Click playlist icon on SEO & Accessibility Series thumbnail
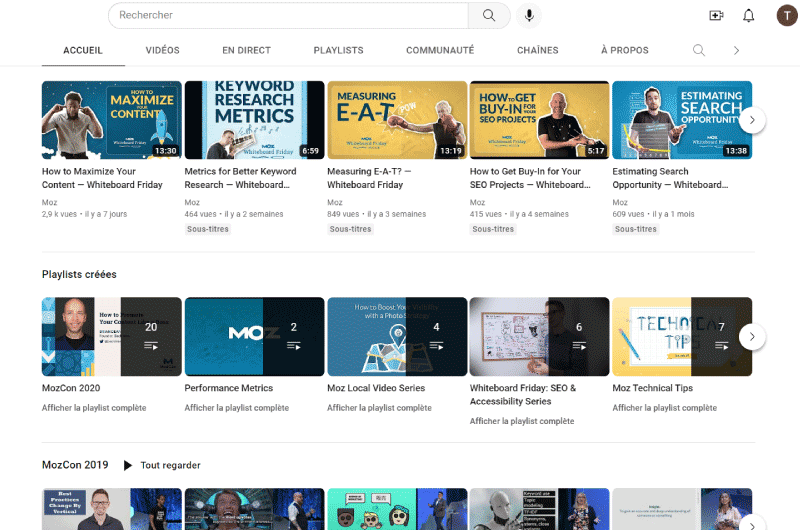The width and height of the screenshot is (800, 530). click(579, 346)
